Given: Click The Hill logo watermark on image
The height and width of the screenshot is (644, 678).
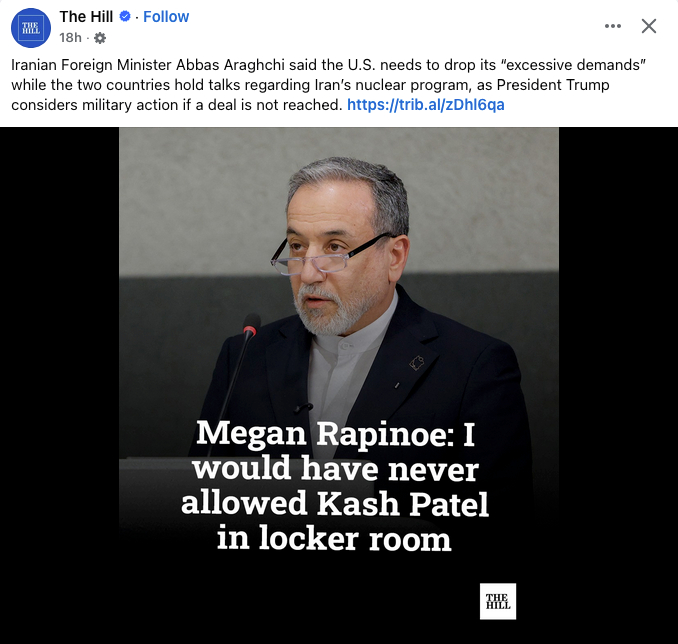Looking at the screenshot, I should point(498,601).
